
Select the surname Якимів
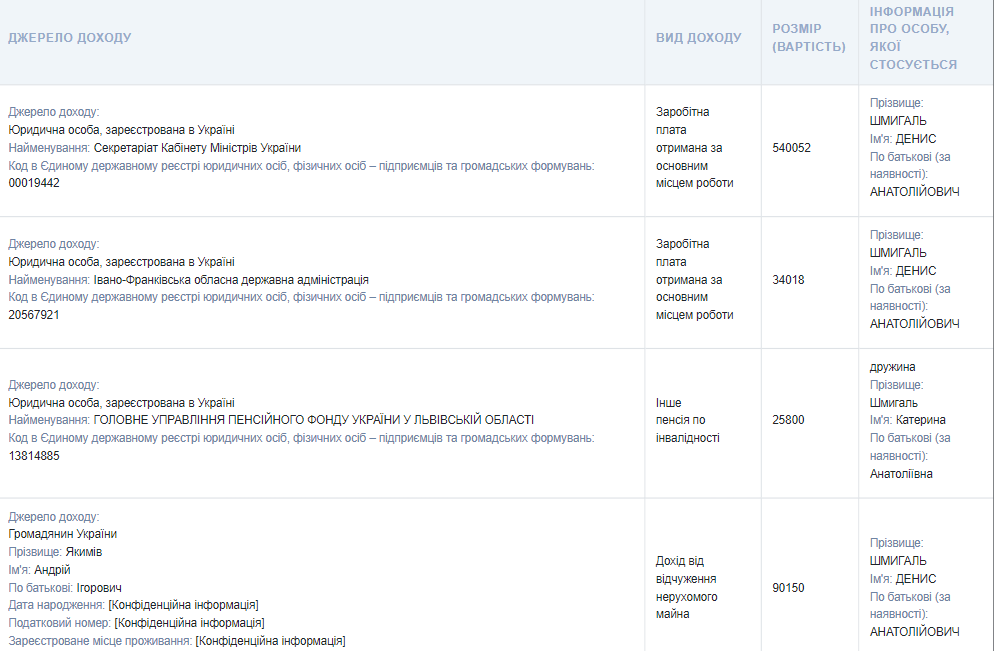coord(84,552)
